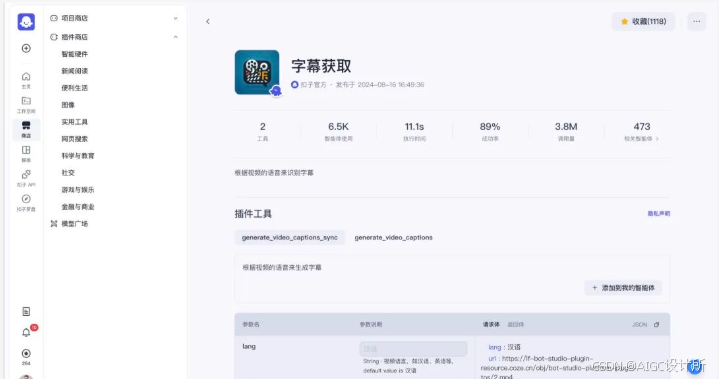Click the 89% 成功率 stat
Image resolution: width=719 pixels, height=379 pixels.
[490, 131]
